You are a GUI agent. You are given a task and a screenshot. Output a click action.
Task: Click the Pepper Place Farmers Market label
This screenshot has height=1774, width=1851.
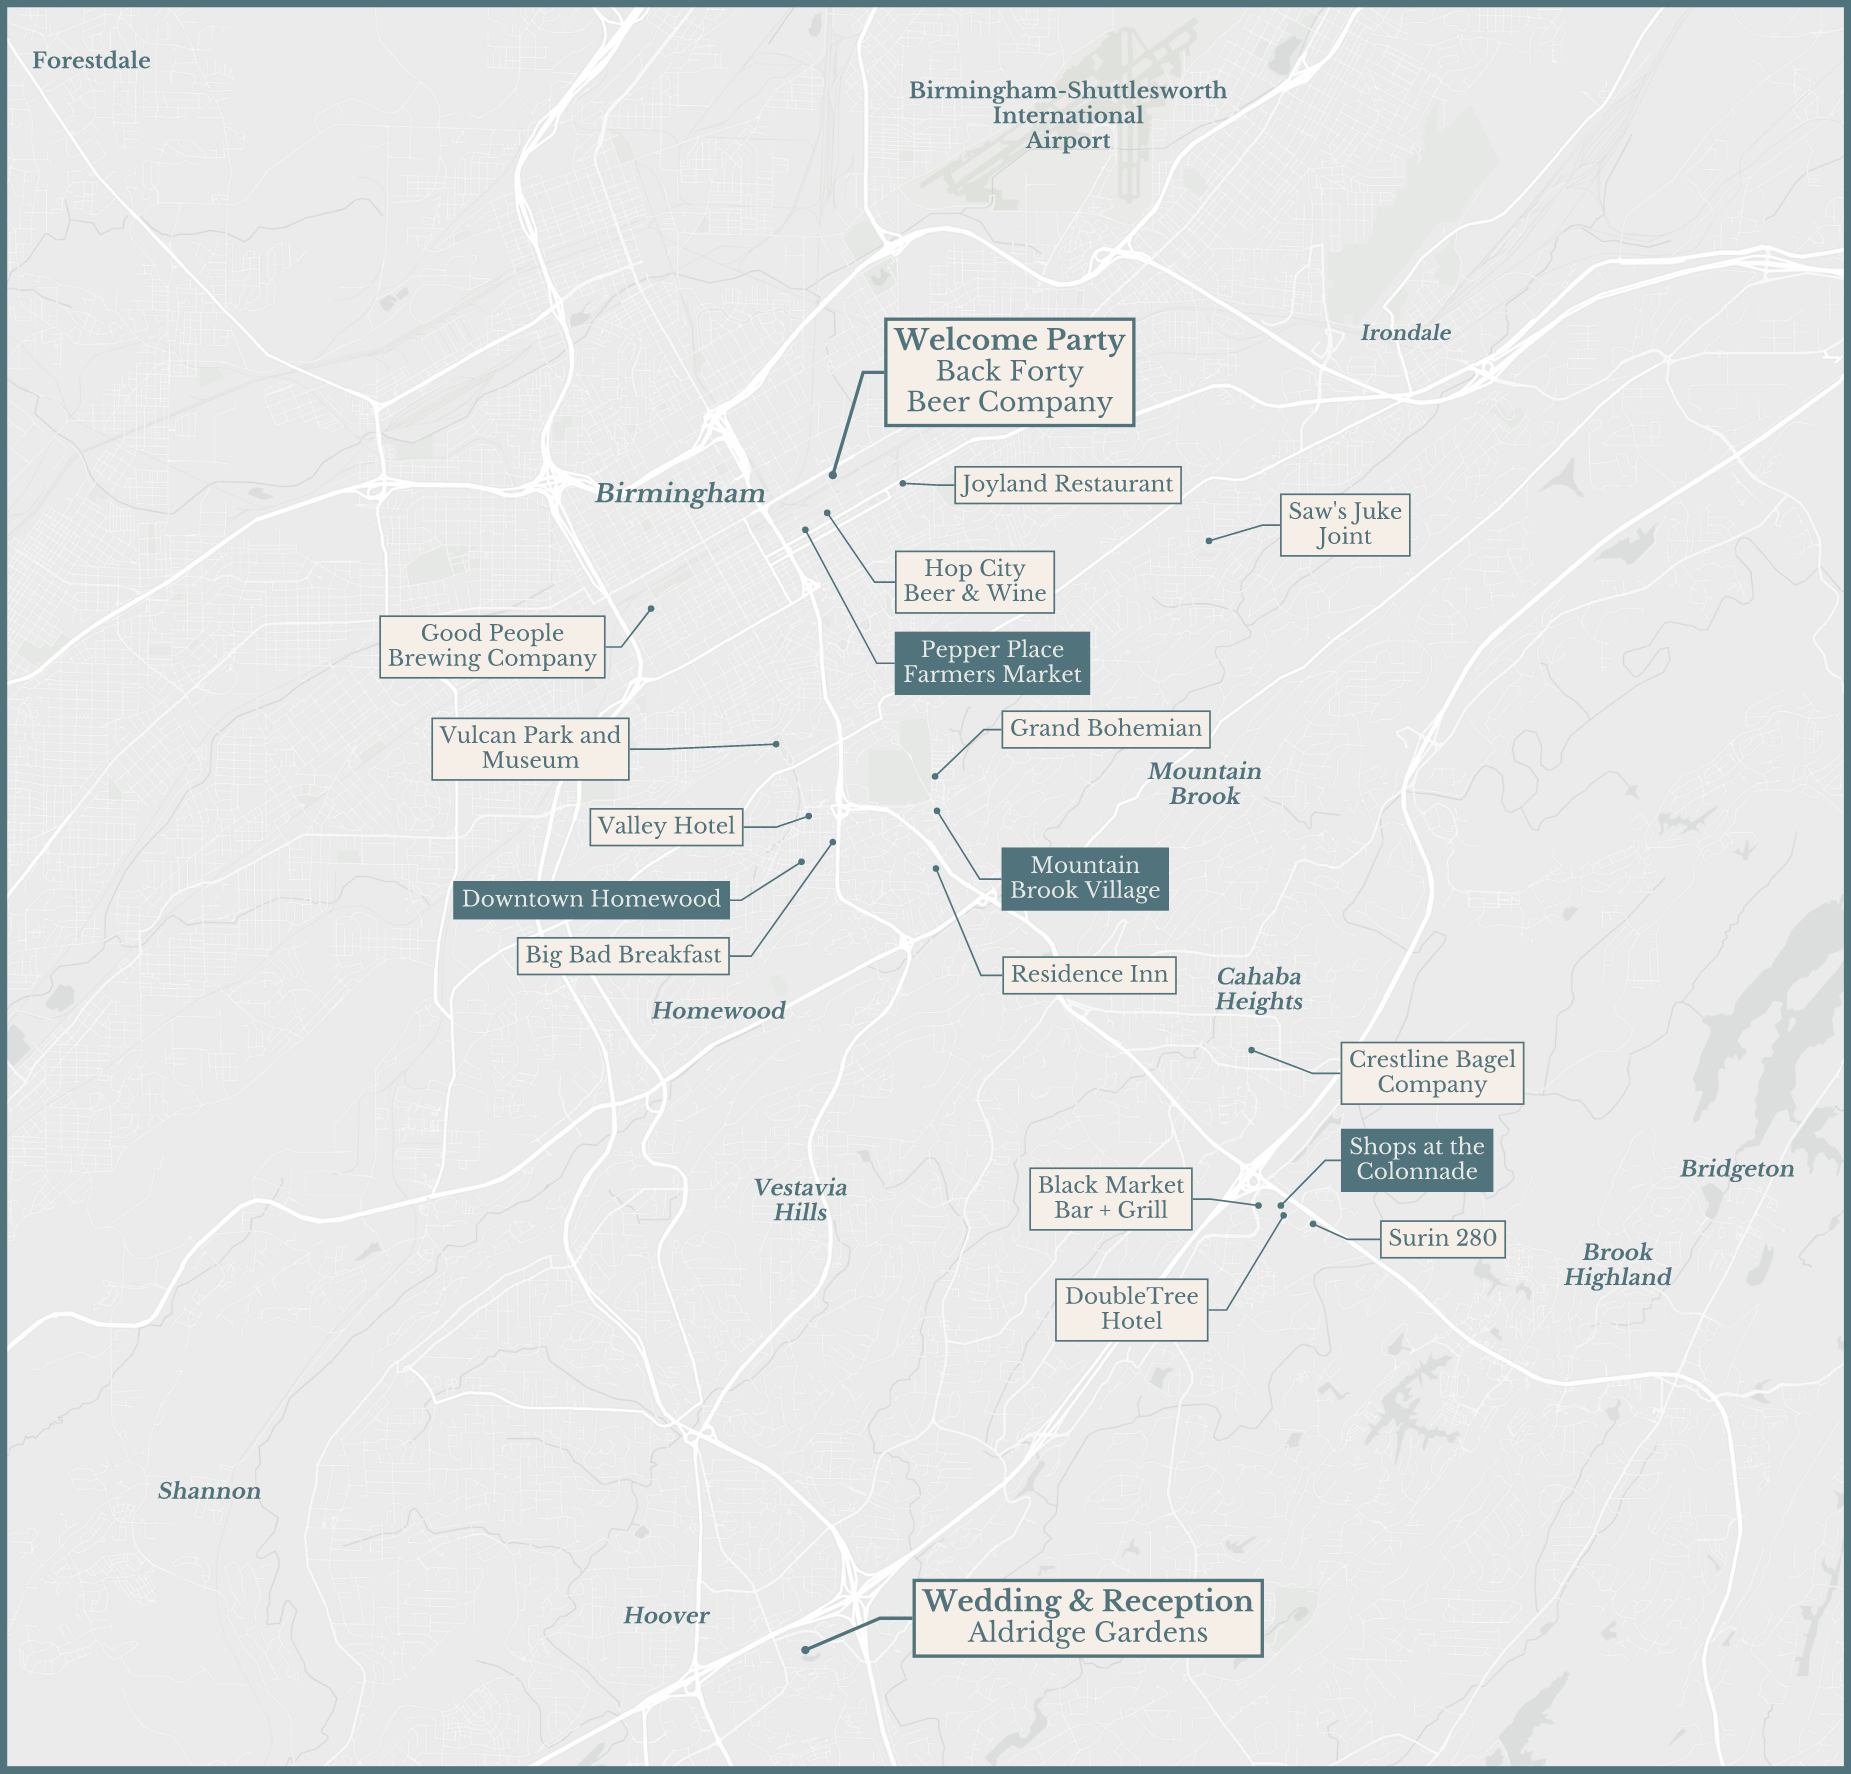[992, 662]
